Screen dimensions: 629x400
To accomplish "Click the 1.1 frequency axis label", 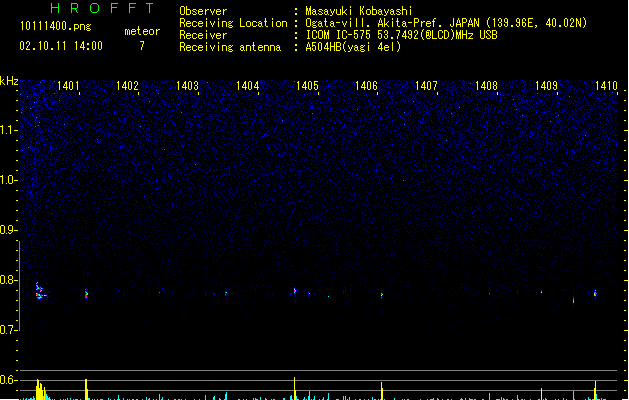I will pos(8,130).
